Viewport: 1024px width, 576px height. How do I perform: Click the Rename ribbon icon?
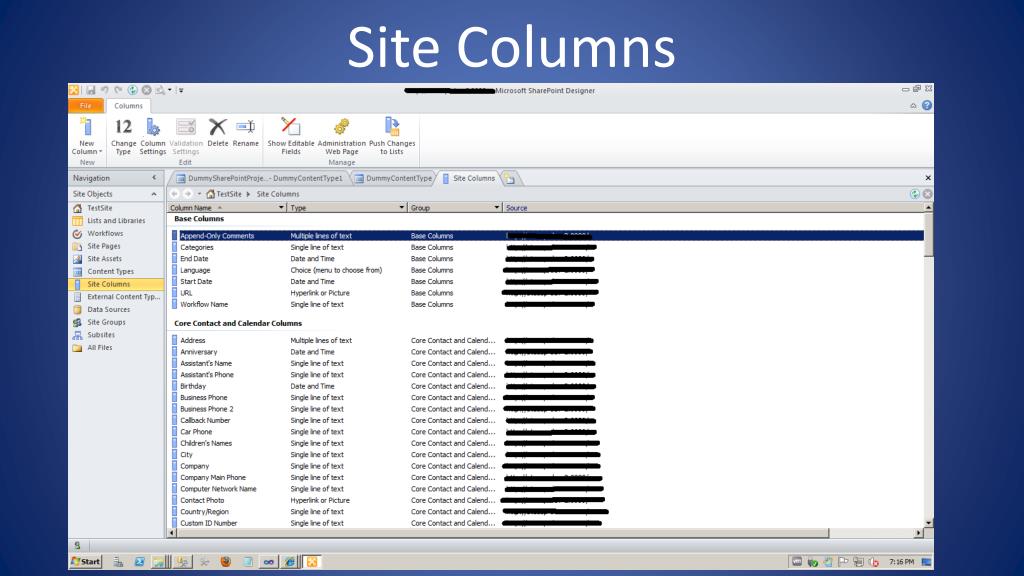point(246,127)
